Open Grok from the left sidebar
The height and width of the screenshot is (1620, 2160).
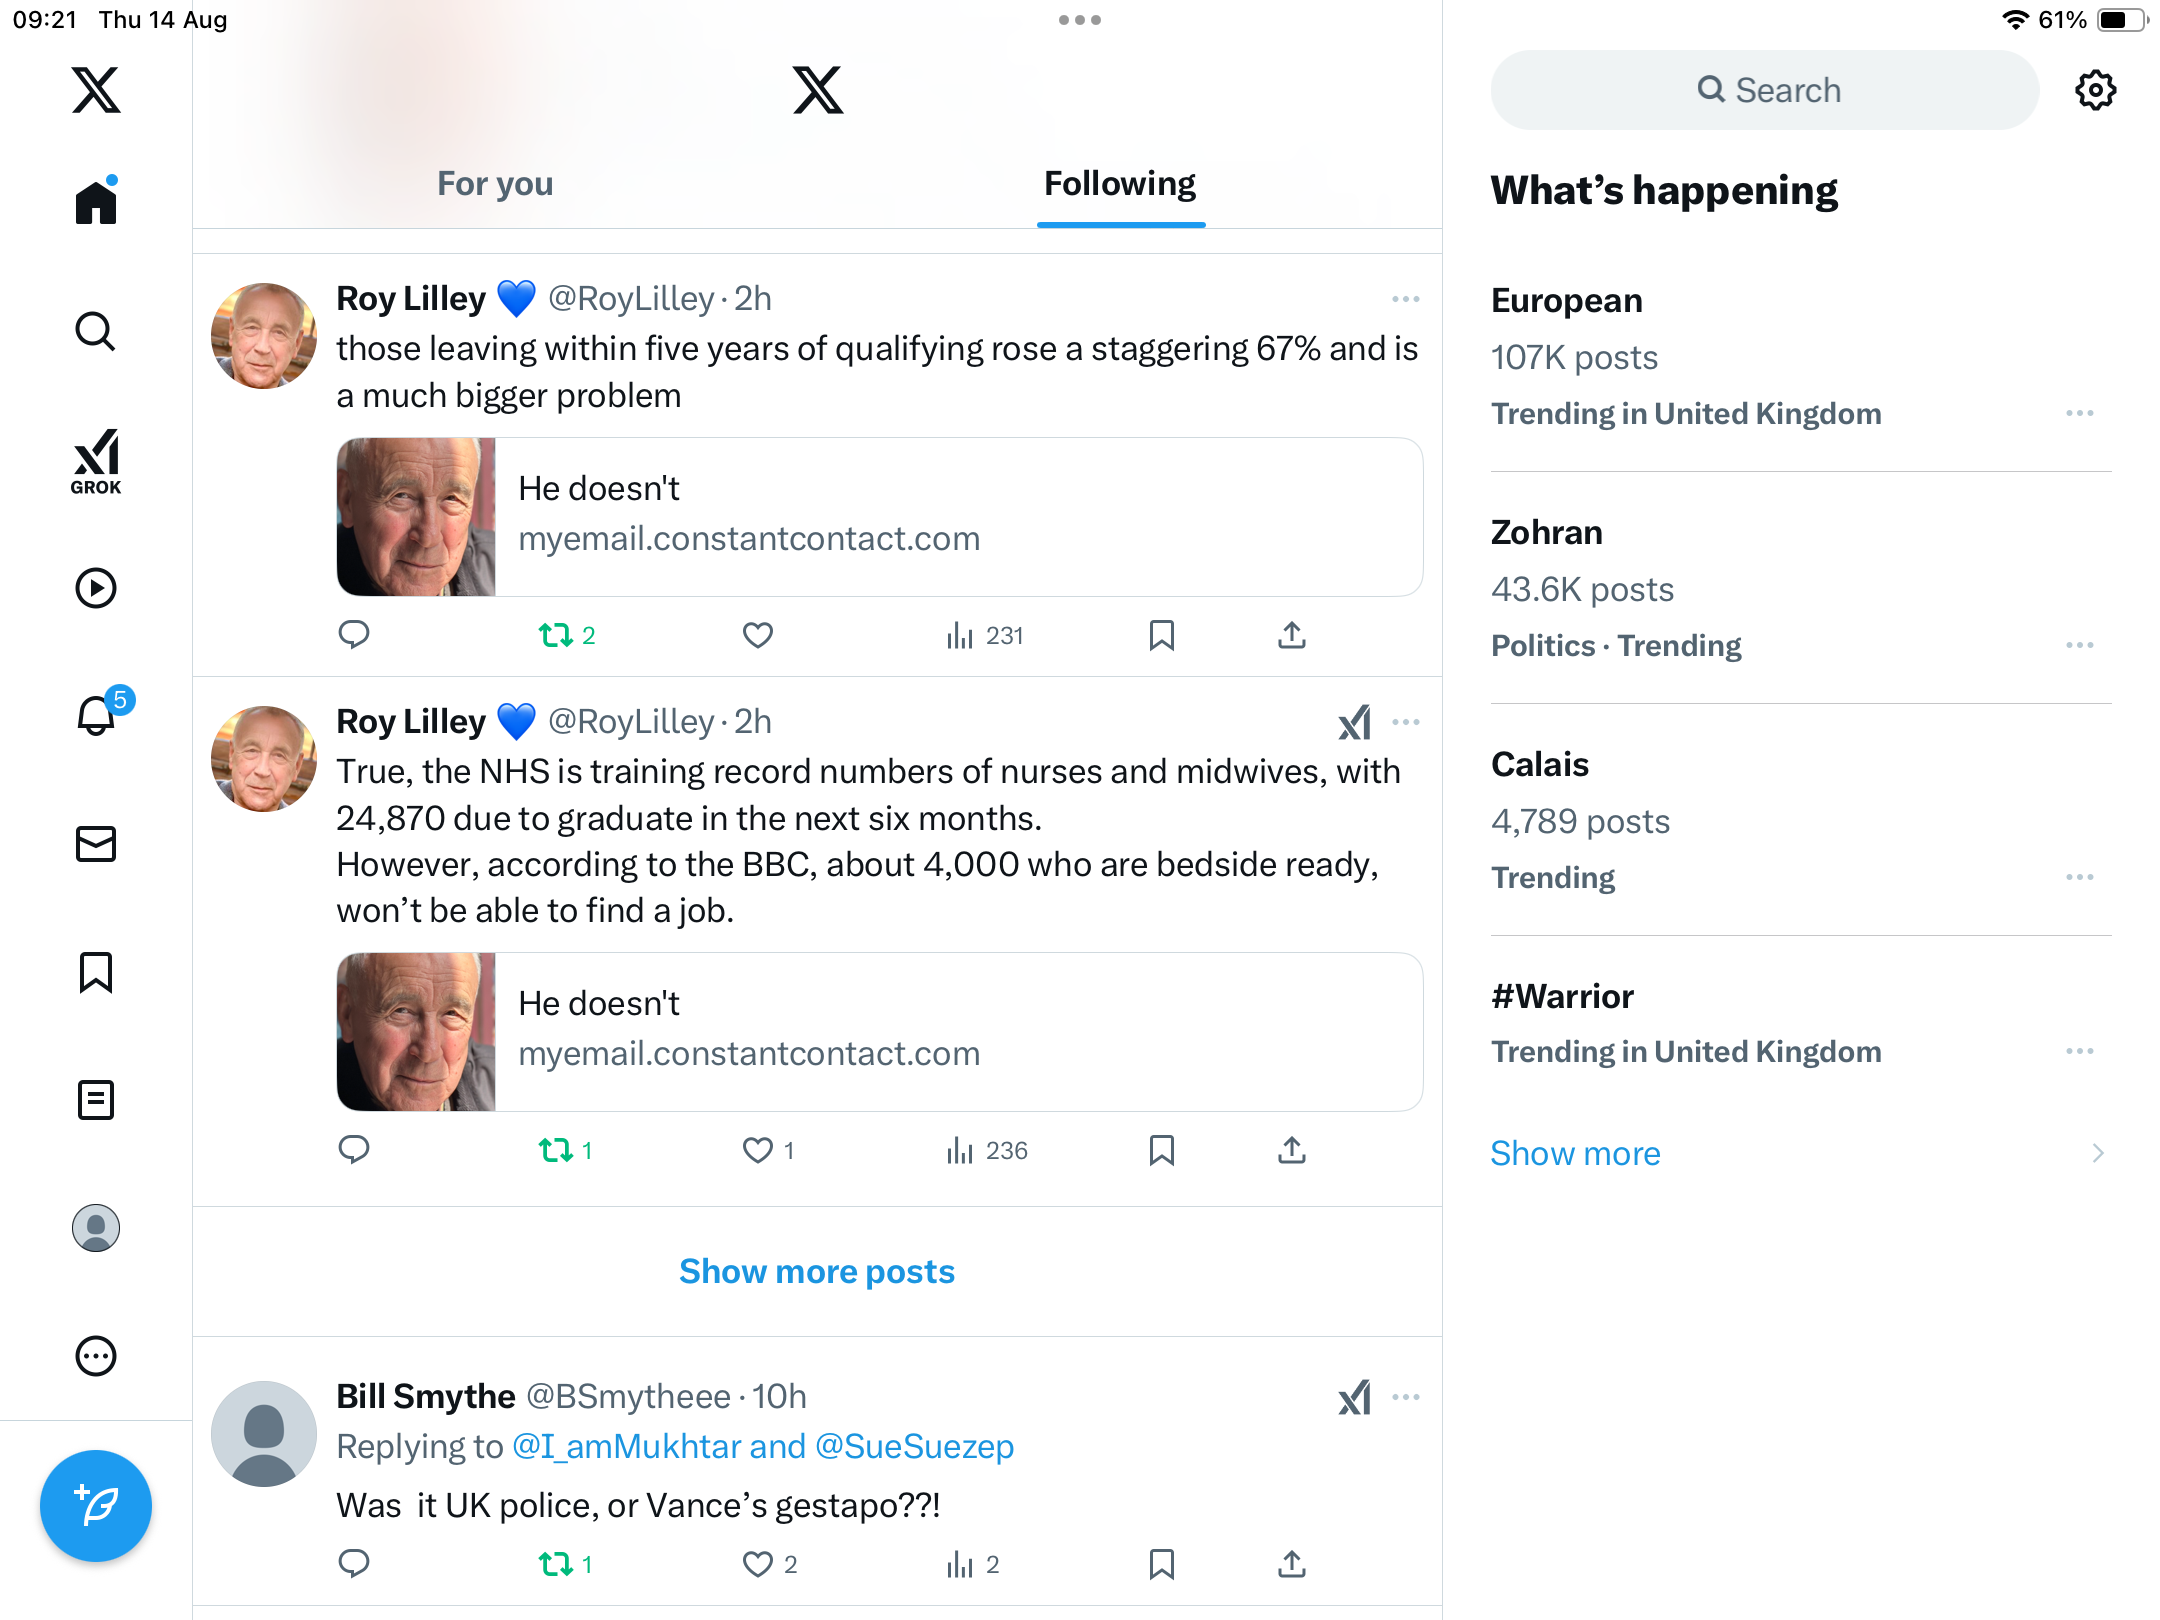(96, 461)
